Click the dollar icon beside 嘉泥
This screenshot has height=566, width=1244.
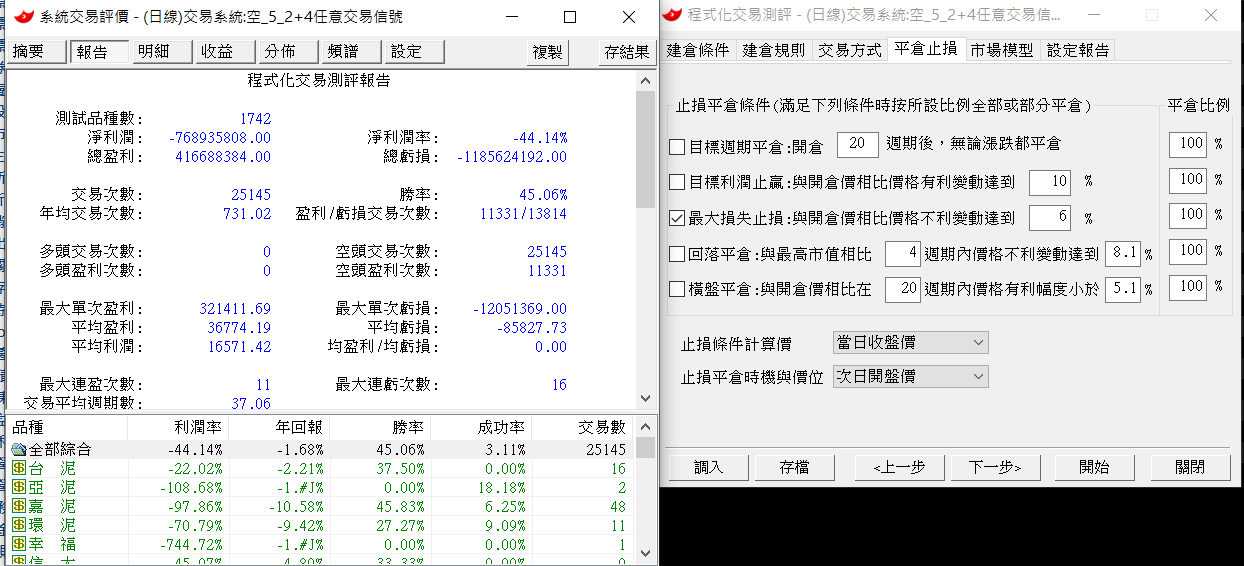pyautogui.click(x=19, y=506)
